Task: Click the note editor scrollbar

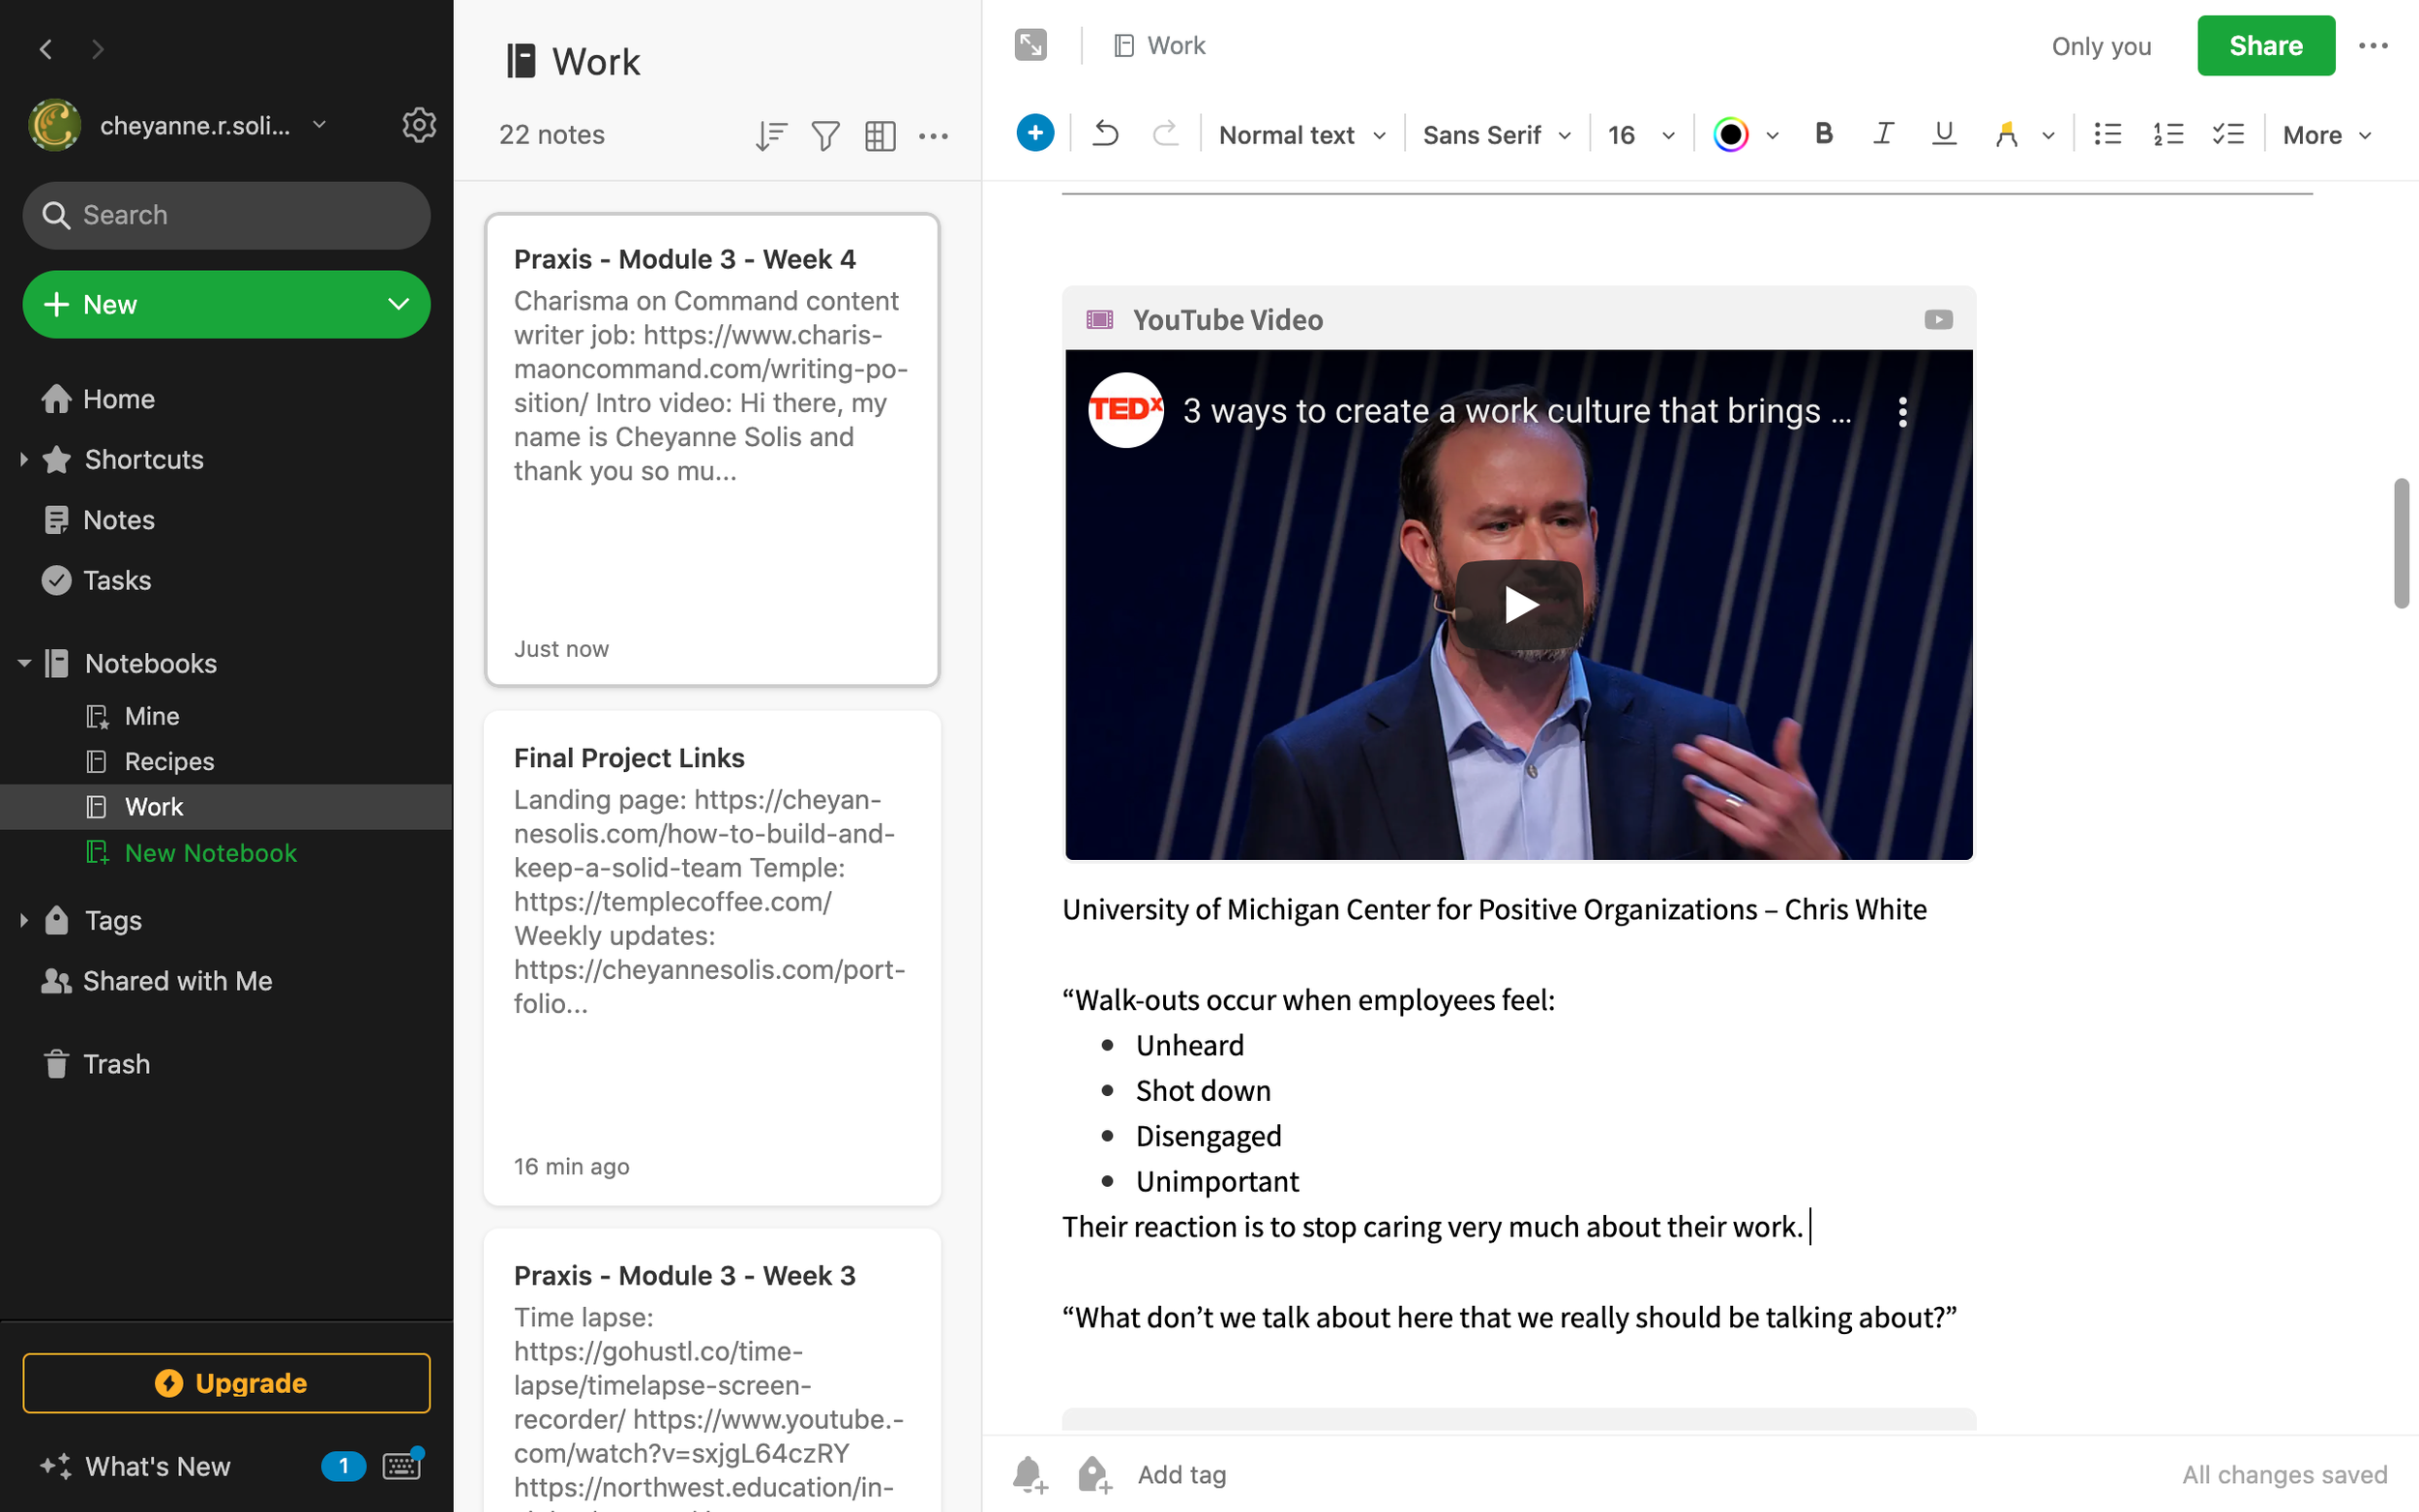Action: (x=2401, y=543)
